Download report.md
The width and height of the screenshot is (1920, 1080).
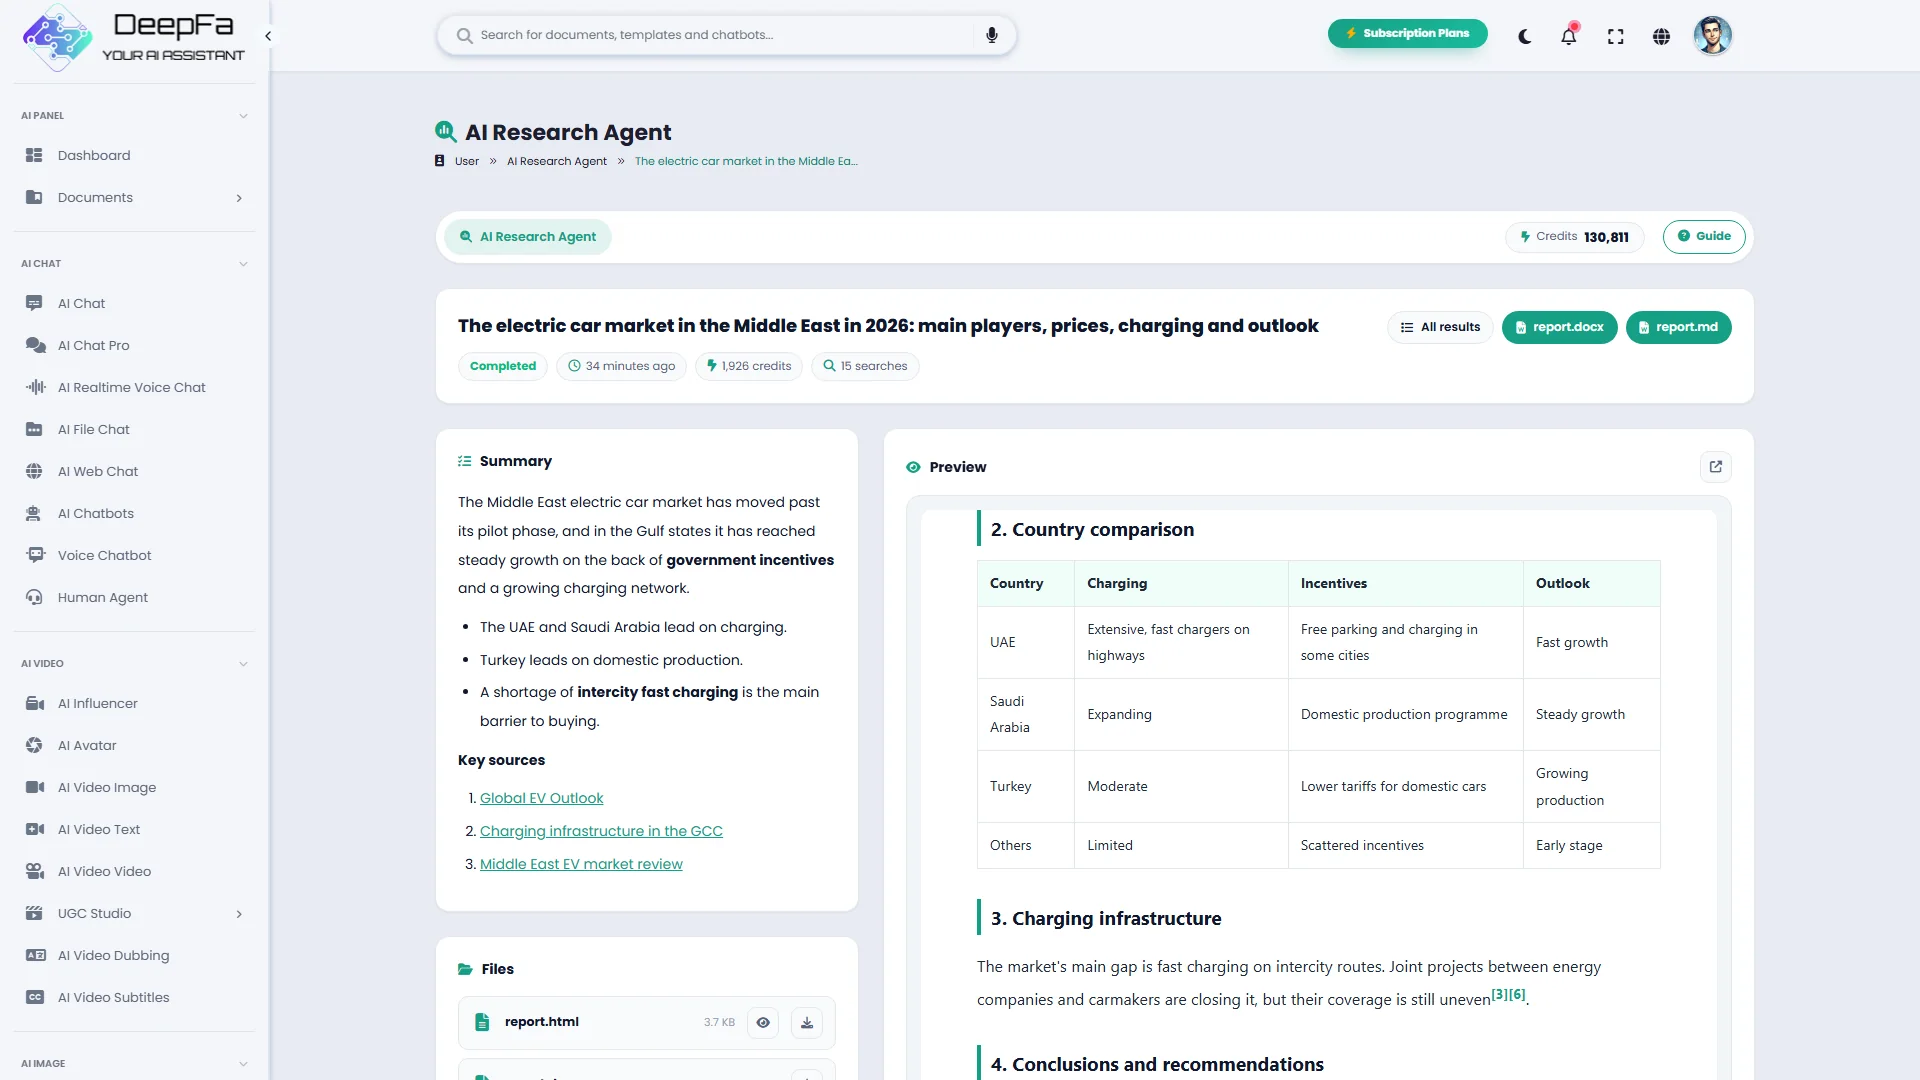point(1678,327)
